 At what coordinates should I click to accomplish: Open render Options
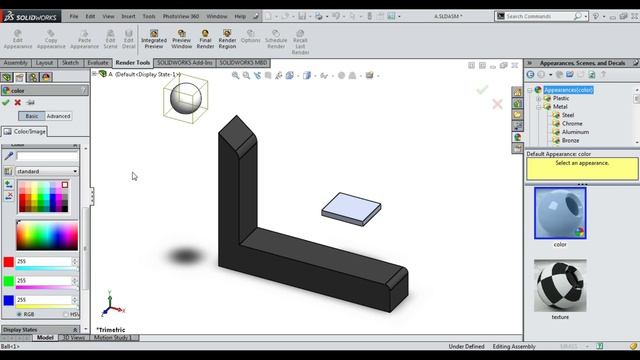pyautogui.click(x=251, y=37)
